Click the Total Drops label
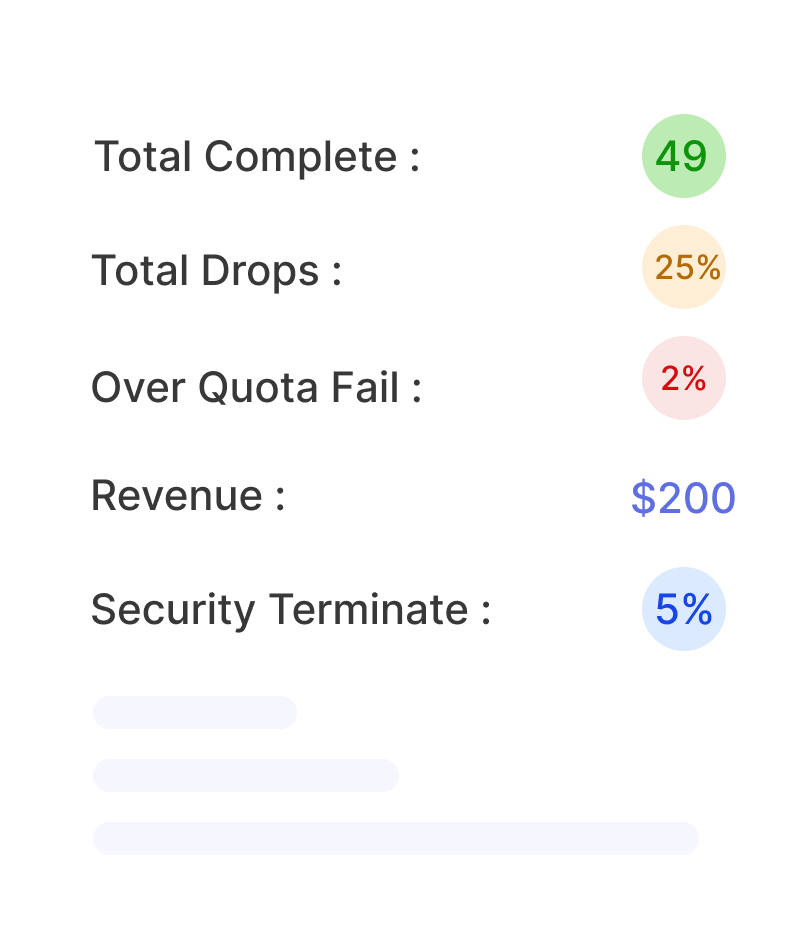The height and width of the screenshot is (927, 792). click(x=216, y=270)
